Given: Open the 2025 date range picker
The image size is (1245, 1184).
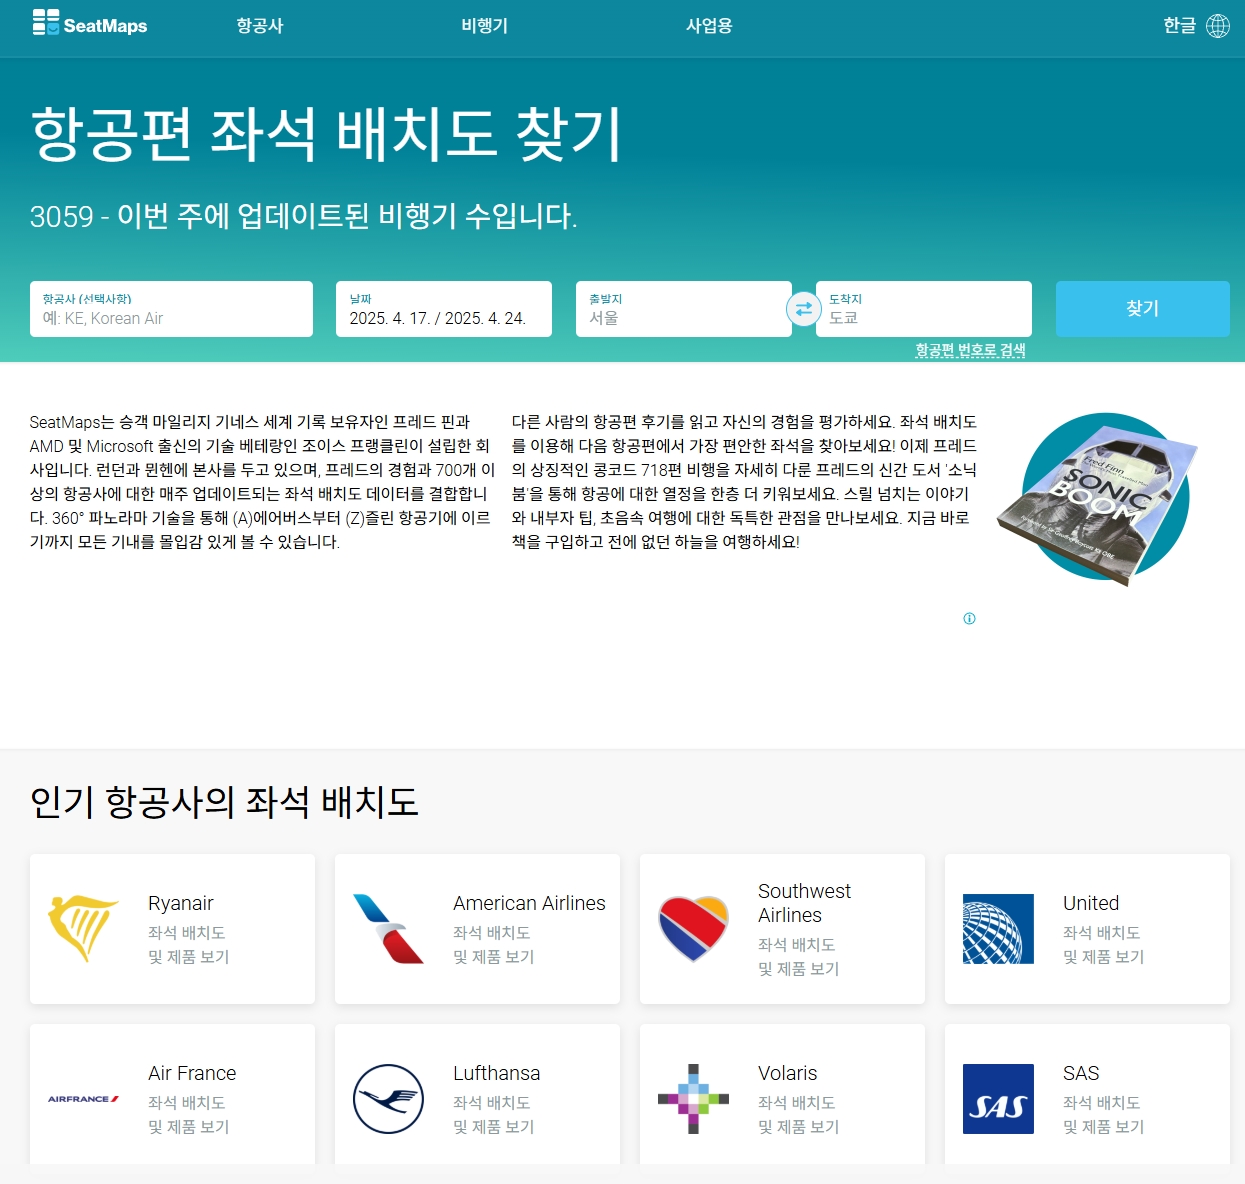Looking at the screenshot, I should (x=444, y=309).
